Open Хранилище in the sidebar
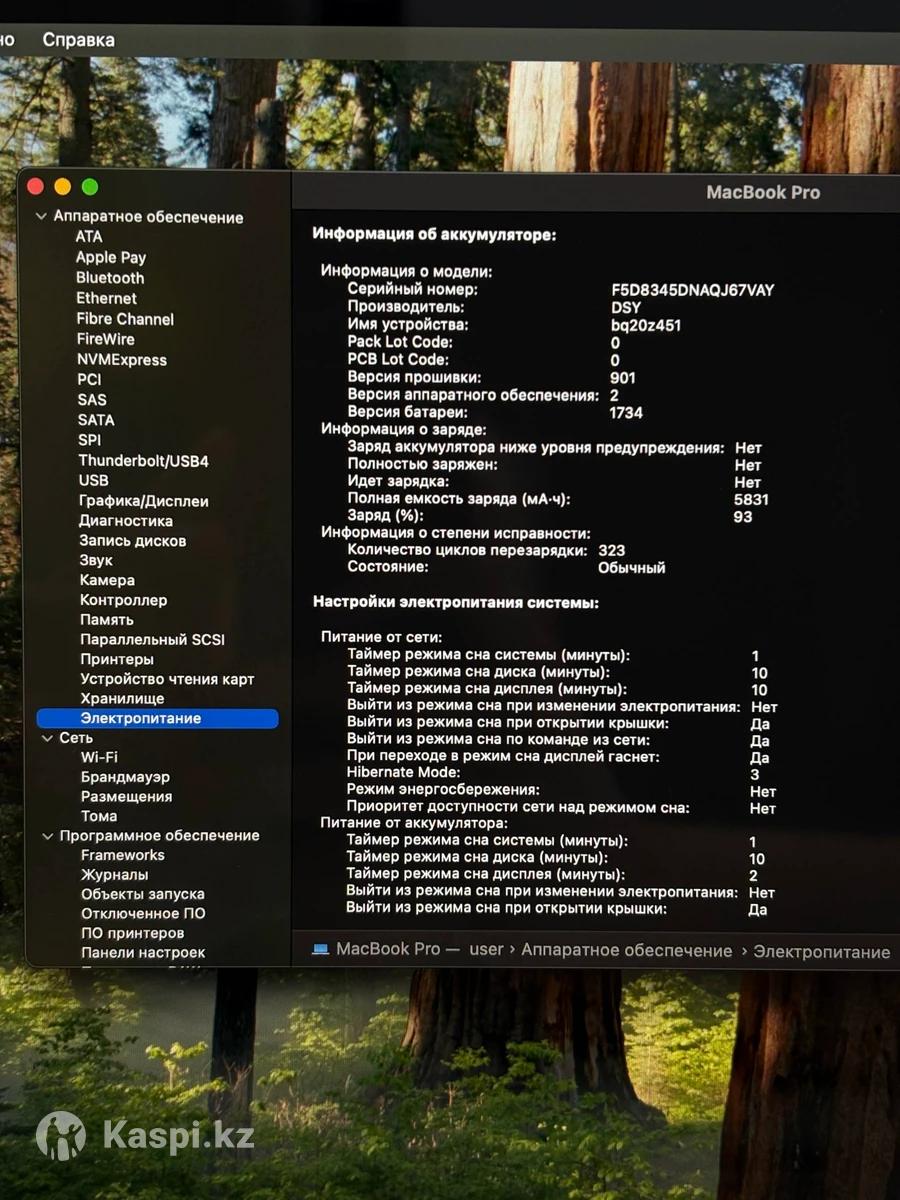Screen dimensions: 900x1200 [x=122, y=698]
